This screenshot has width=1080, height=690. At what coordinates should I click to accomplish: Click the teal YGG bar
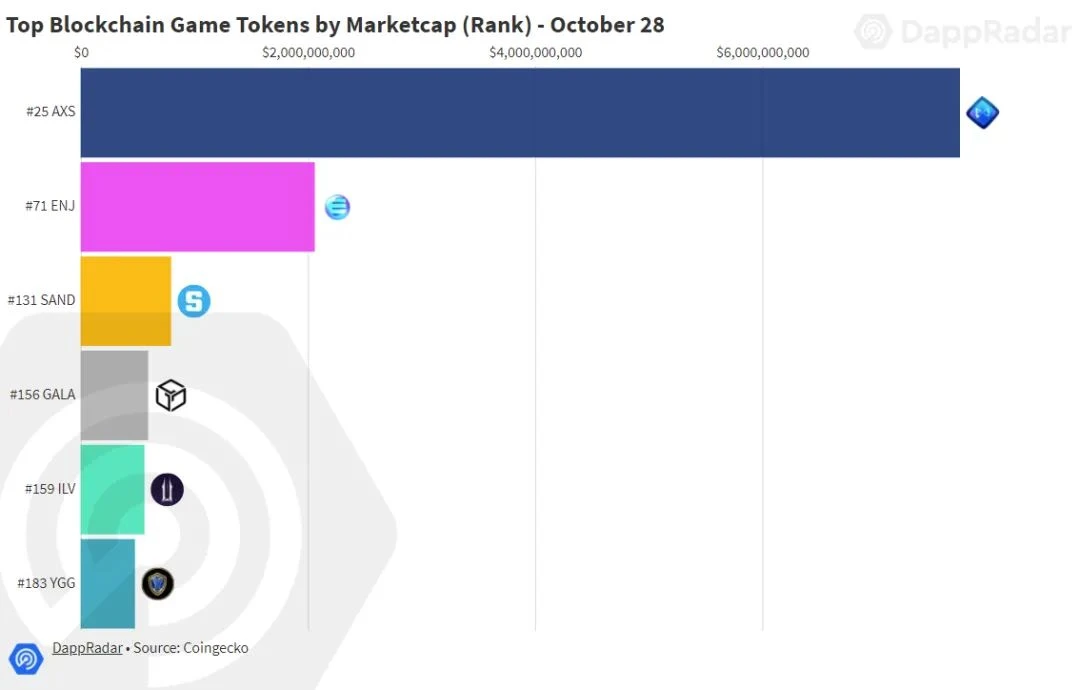pyautogui.click(x=107, y=584)
